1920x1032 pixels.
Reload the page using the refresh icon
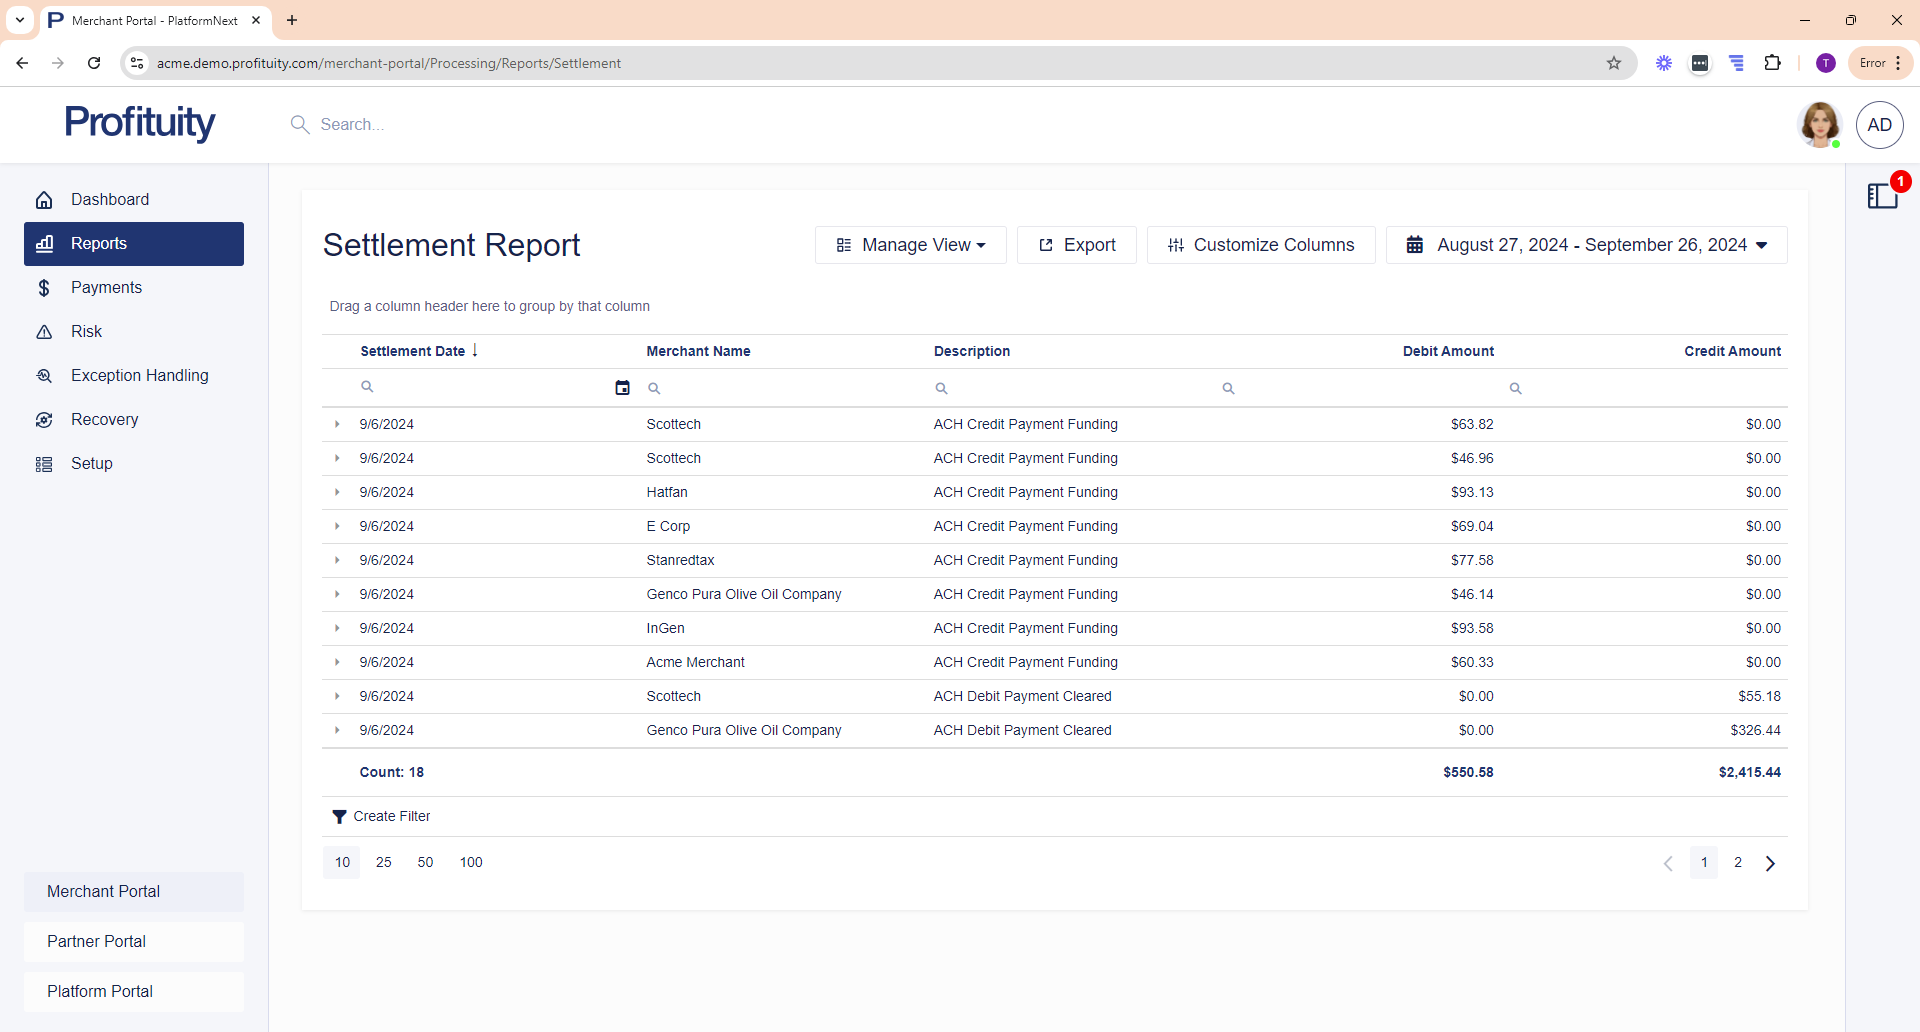(94, 63)
